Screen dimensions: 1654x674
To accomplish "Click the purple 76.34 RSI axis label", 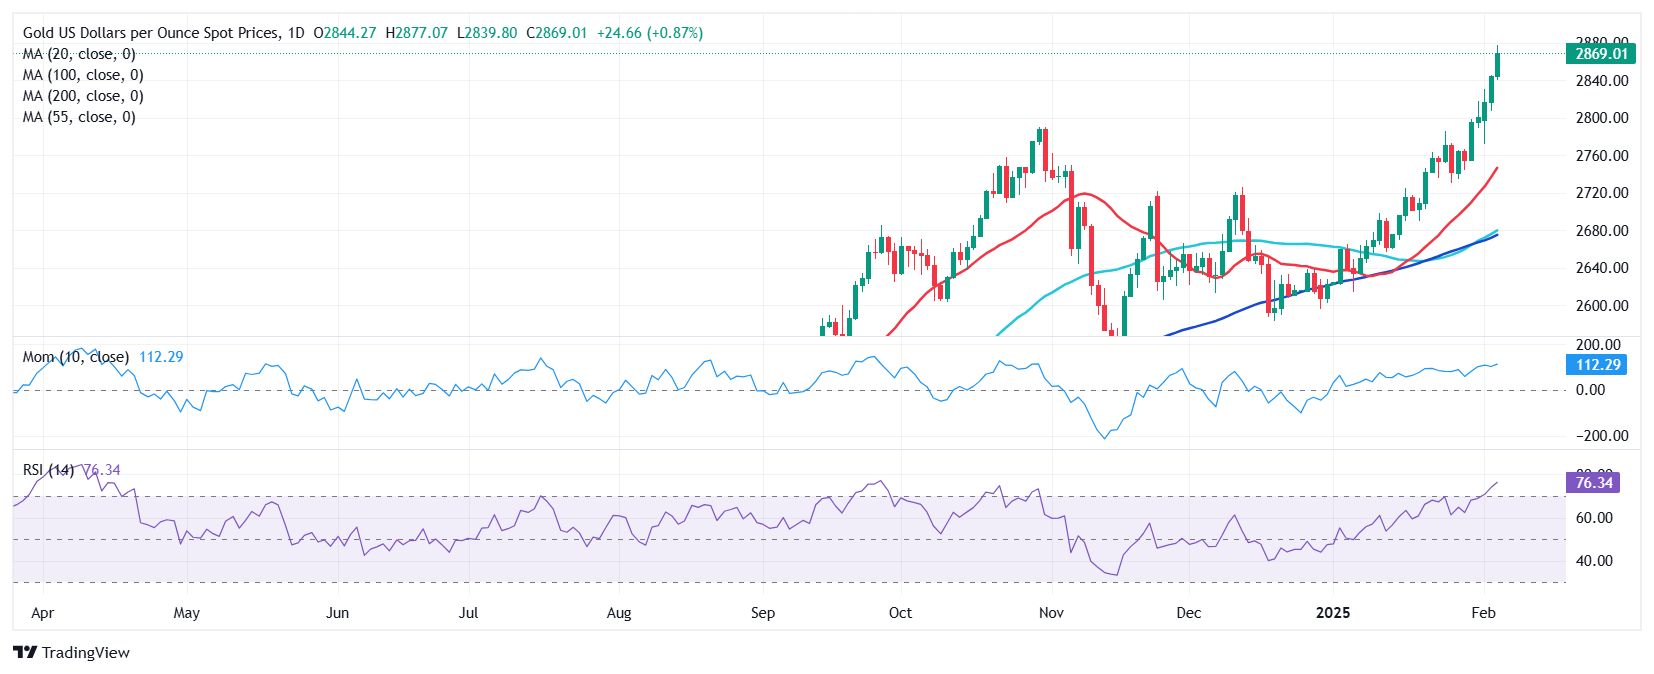I will coord(1593,483).
